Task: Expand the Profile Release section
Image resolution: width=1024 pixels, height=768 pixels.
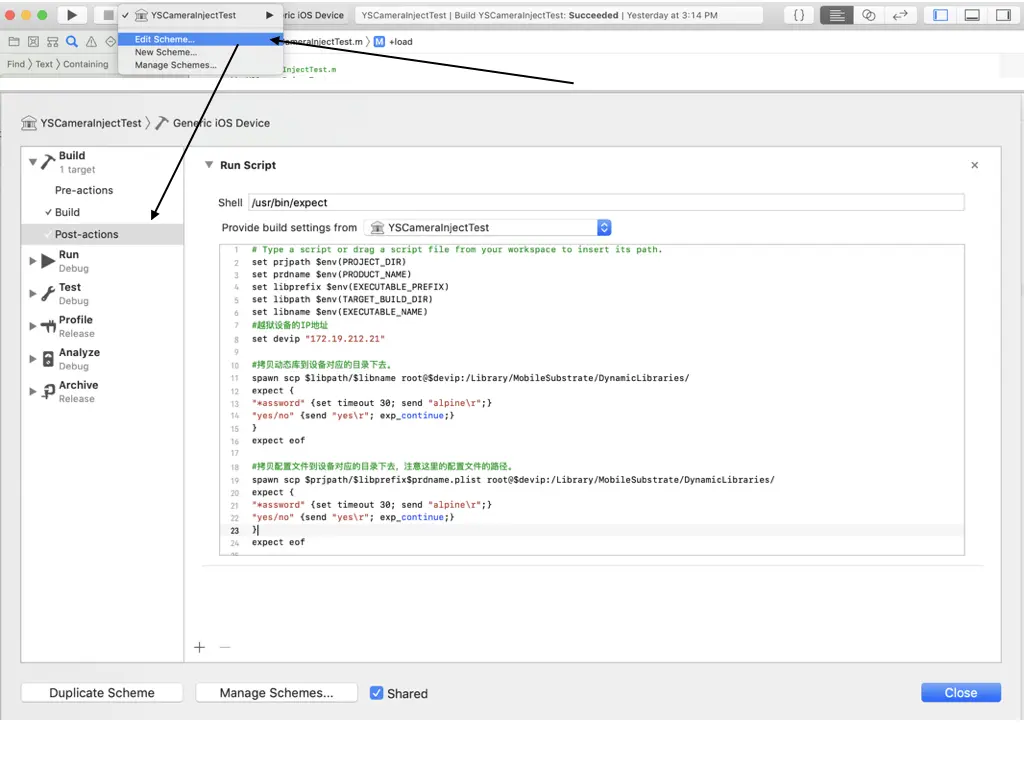Action: click(33, 326)
